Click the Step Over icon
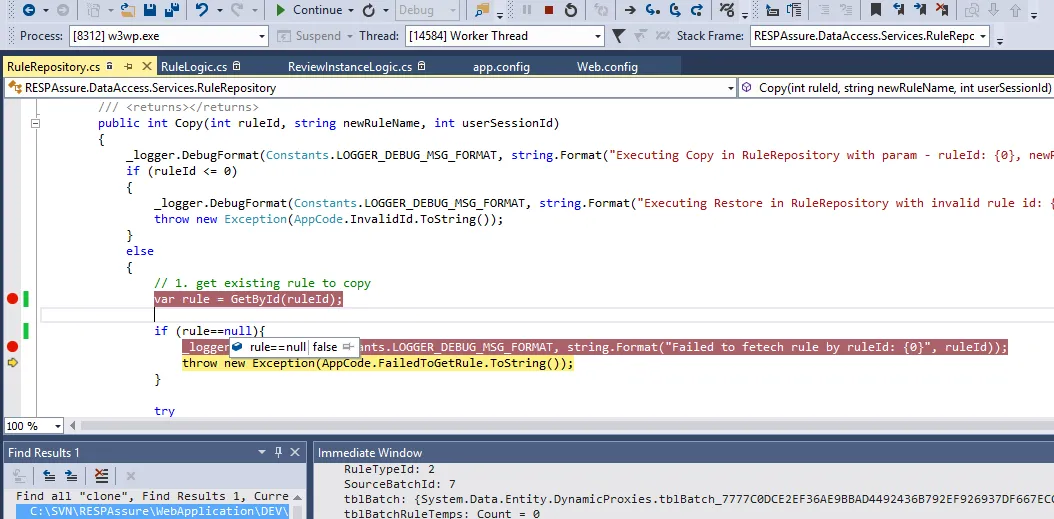The width and height of the screenshot is (1054, 519). (x=674, y=10)
